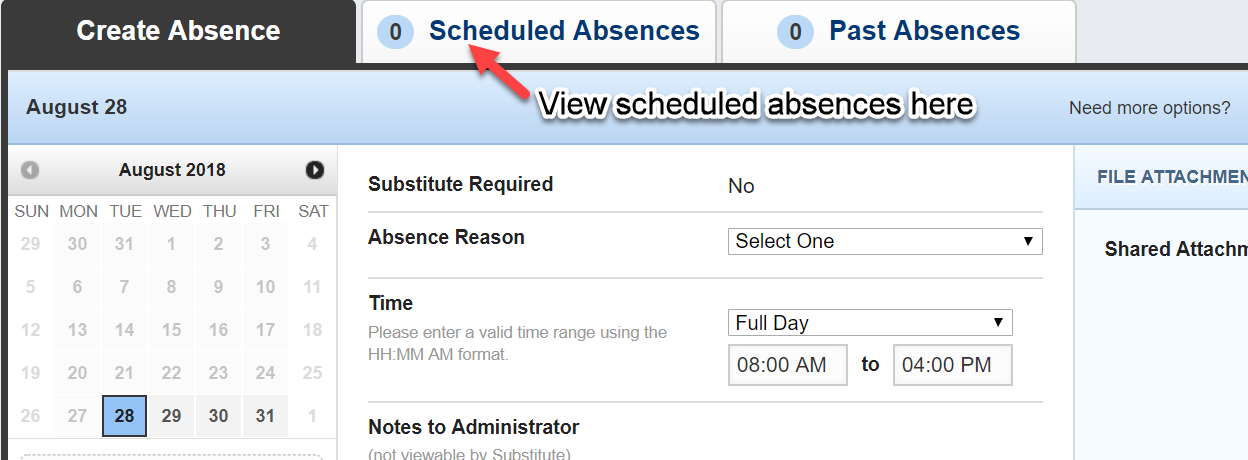The image size is (1248, 460).
Task: Choose July 30 on the calendar
Action: (77, 244)
